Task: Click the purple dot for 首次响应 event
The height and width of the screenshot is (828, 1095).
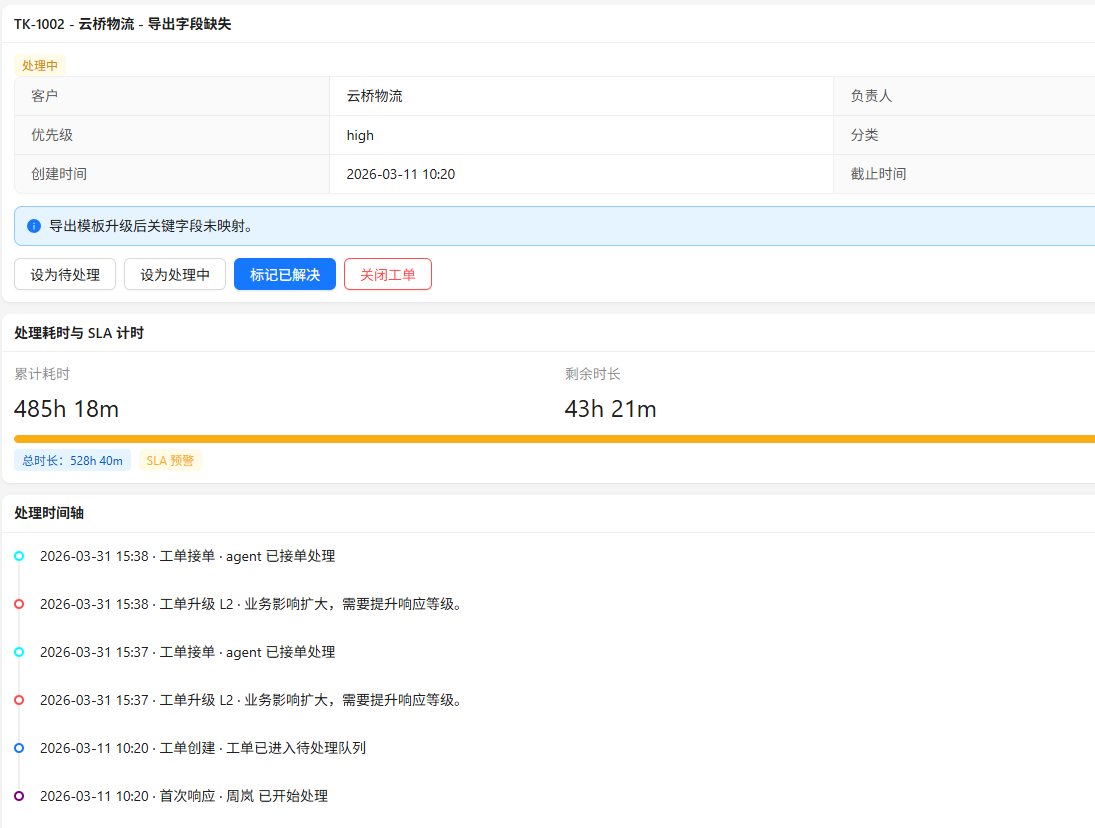Action: (19, 796)
